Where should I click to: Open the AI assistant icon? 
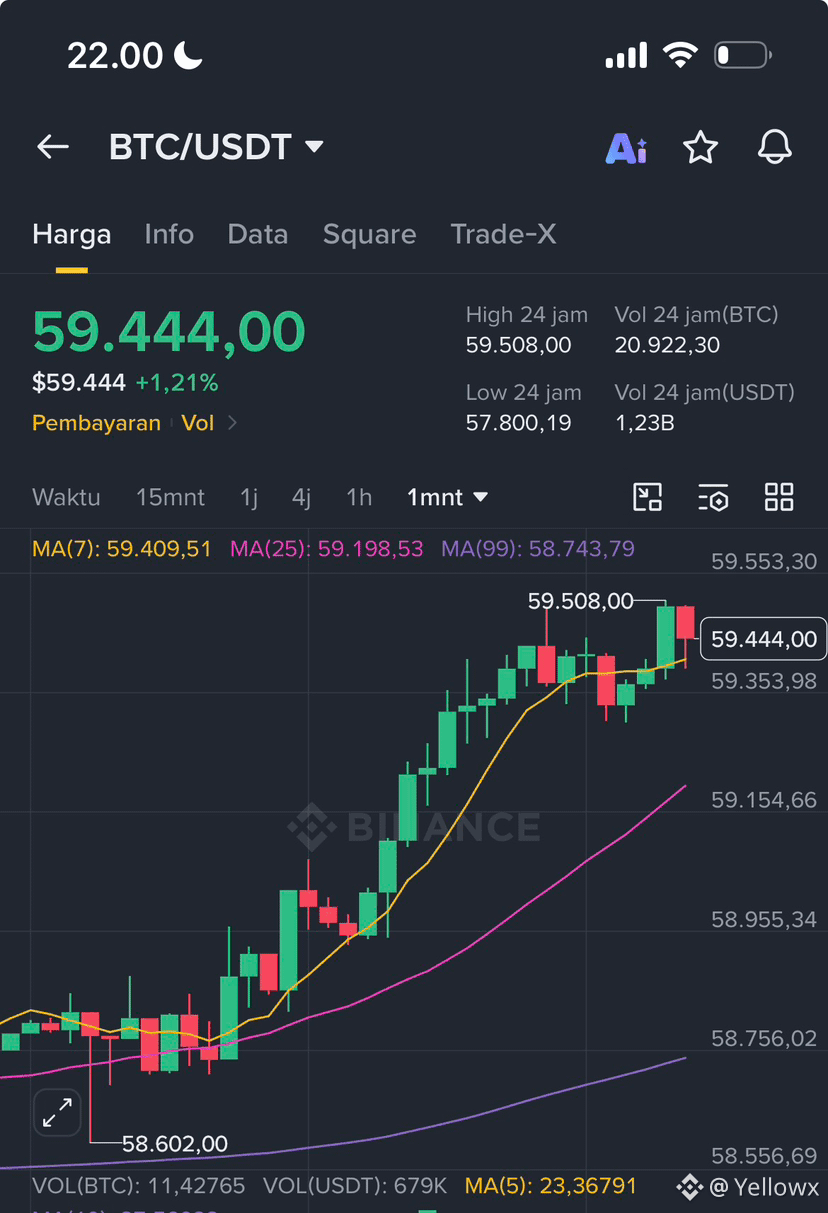pos(626,148)
